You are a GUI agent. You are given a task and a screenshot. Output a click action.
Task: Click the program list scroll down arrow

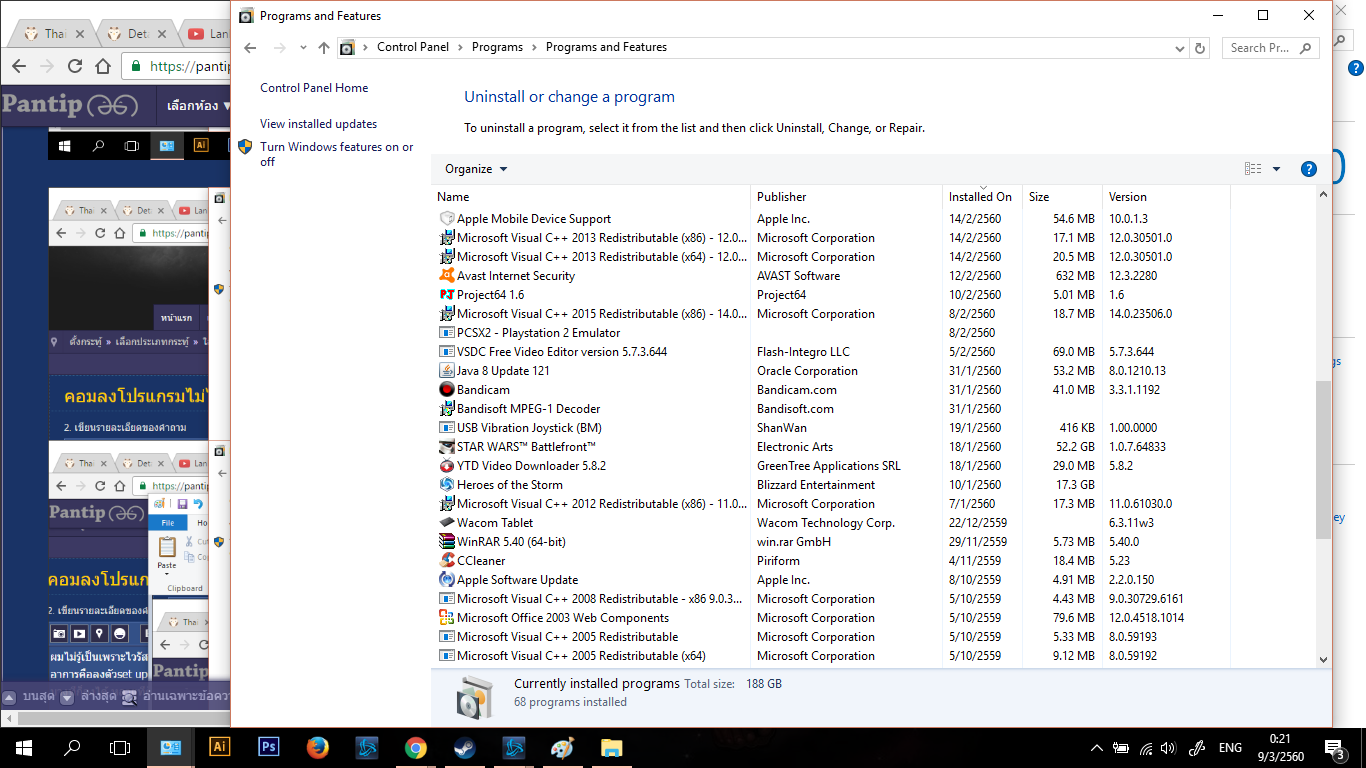tap(1323, 658)
